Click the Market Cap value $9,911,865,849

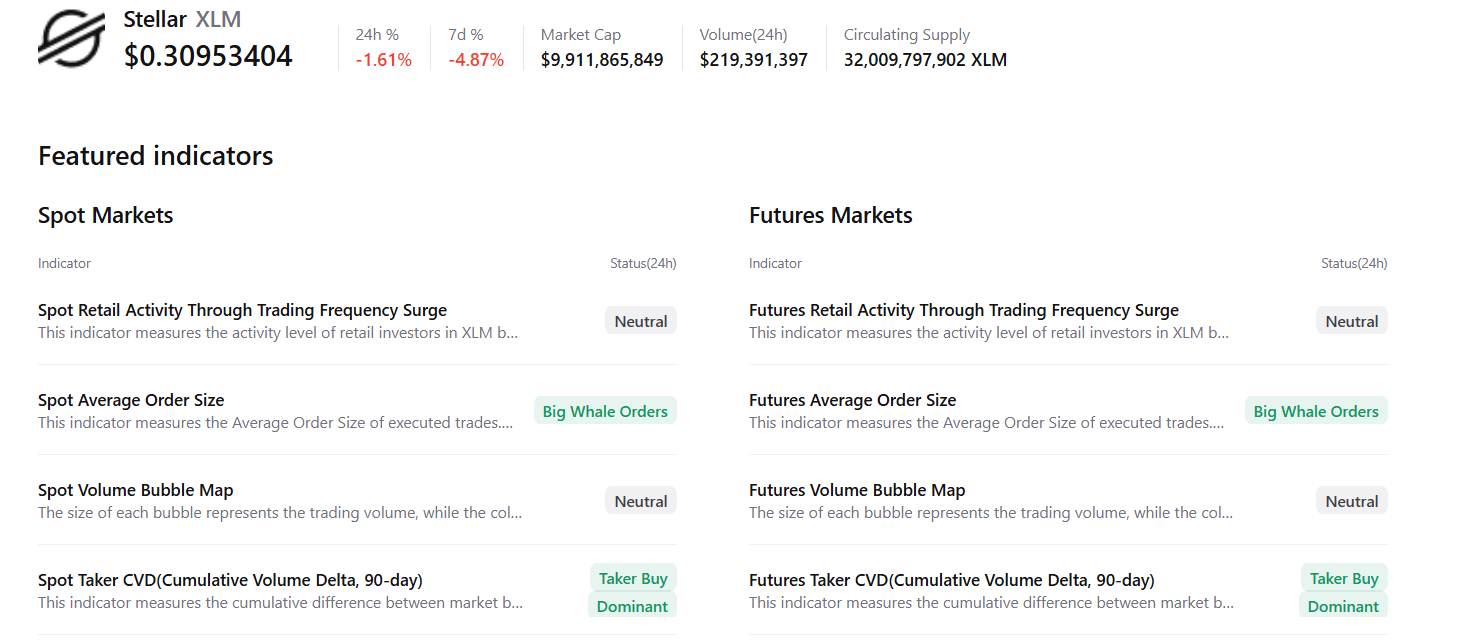[x=602, y=60]
